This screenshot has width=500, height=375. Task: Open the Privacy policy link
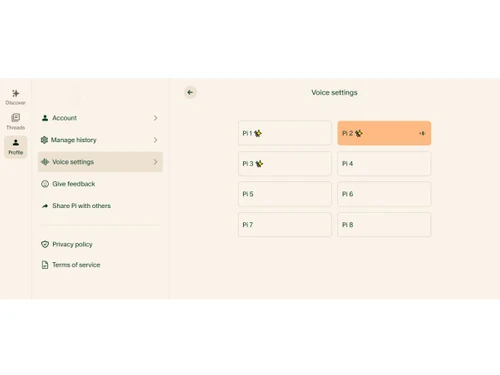tap(72, 244)
